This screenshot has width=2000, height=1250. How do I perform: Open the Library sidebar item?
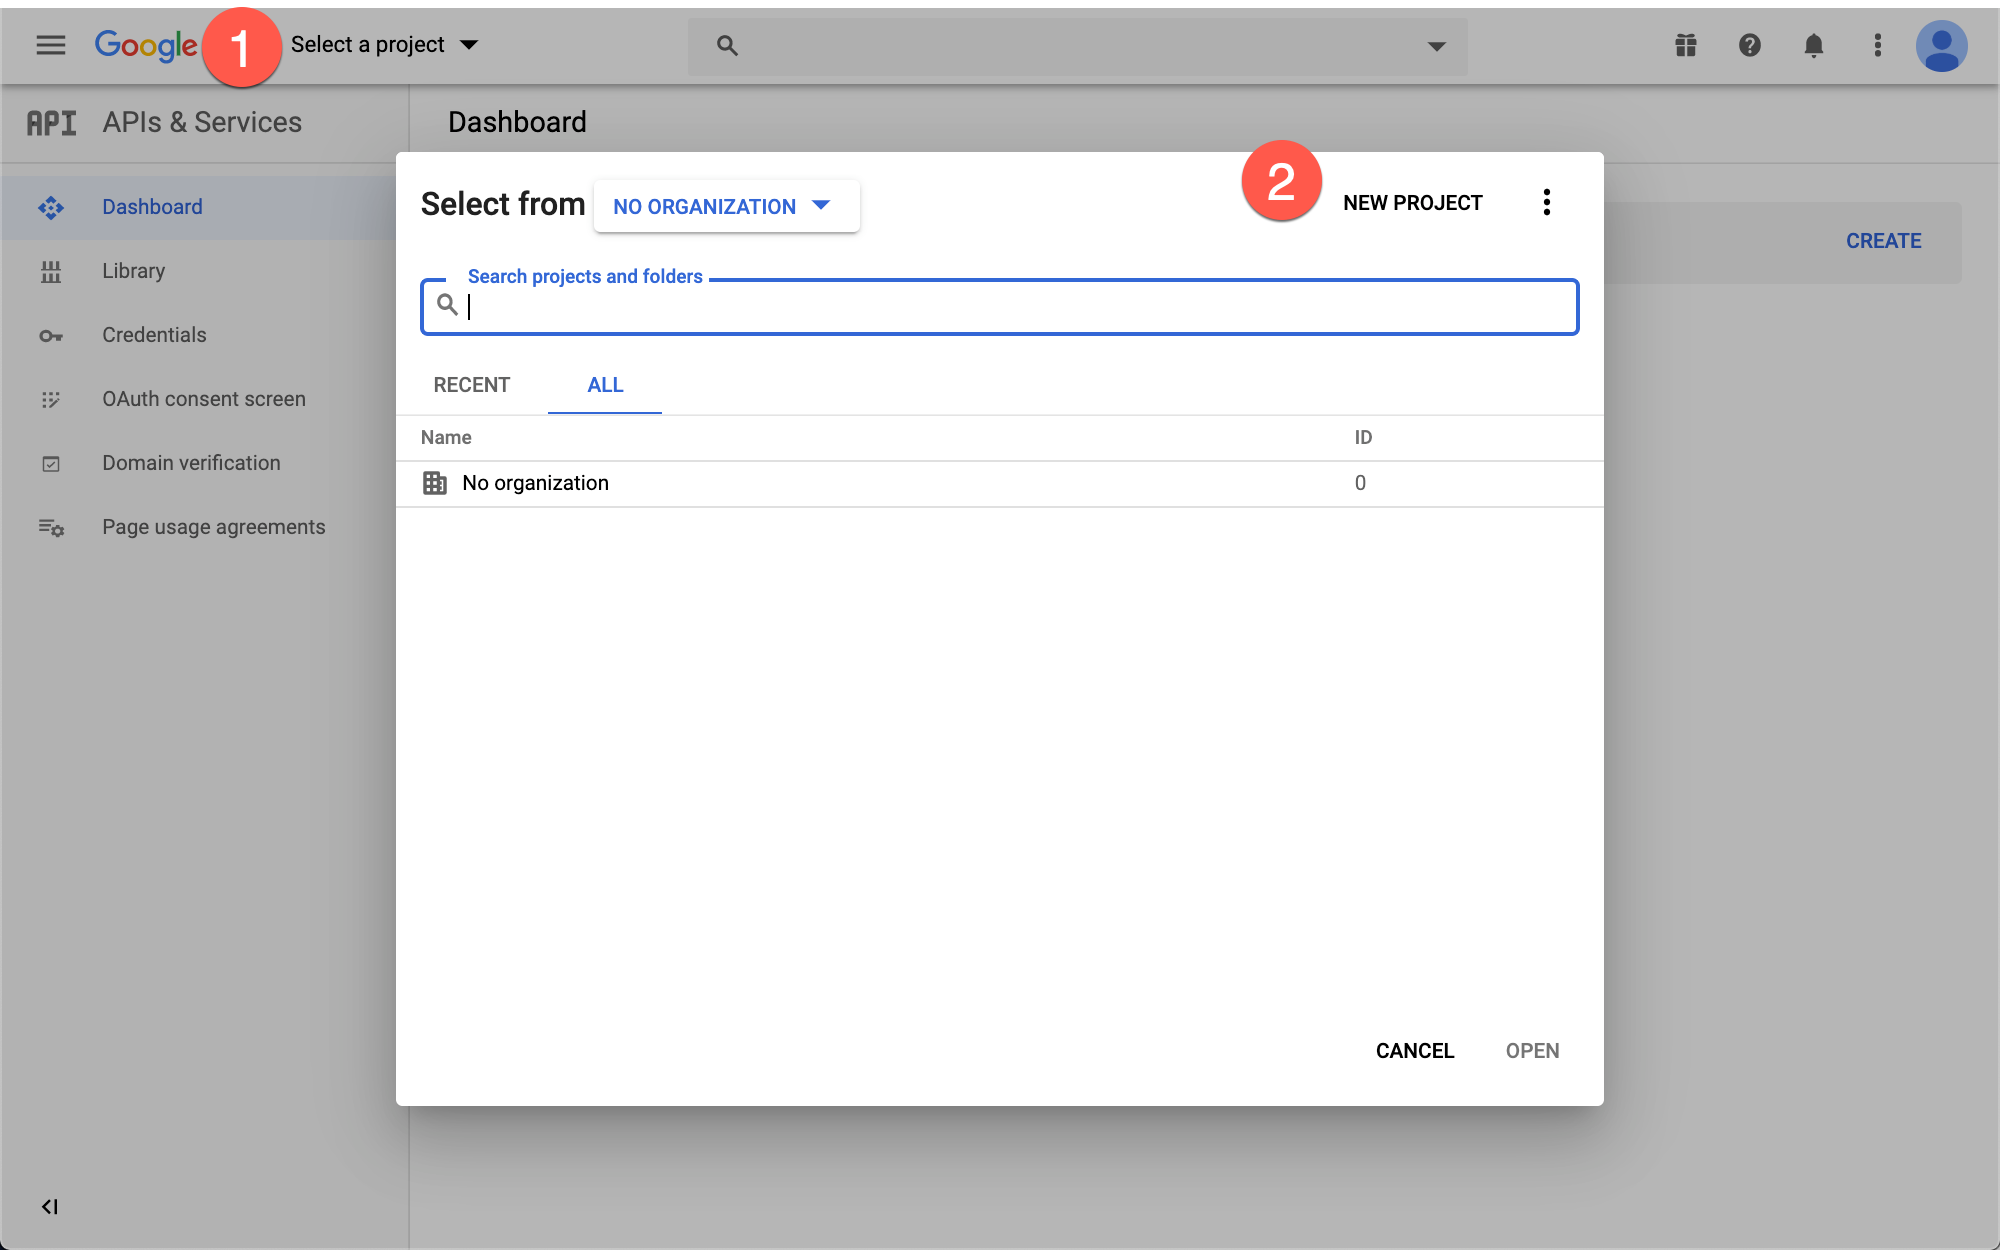[x=133, y=271]
